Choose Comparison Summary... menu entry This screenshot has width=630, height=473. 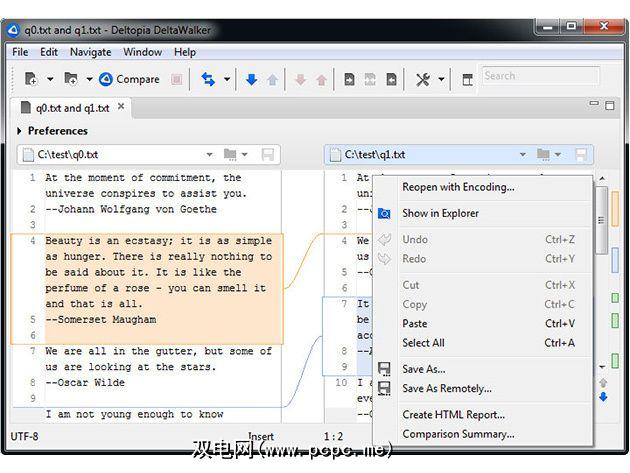click(x=483, y=434)
